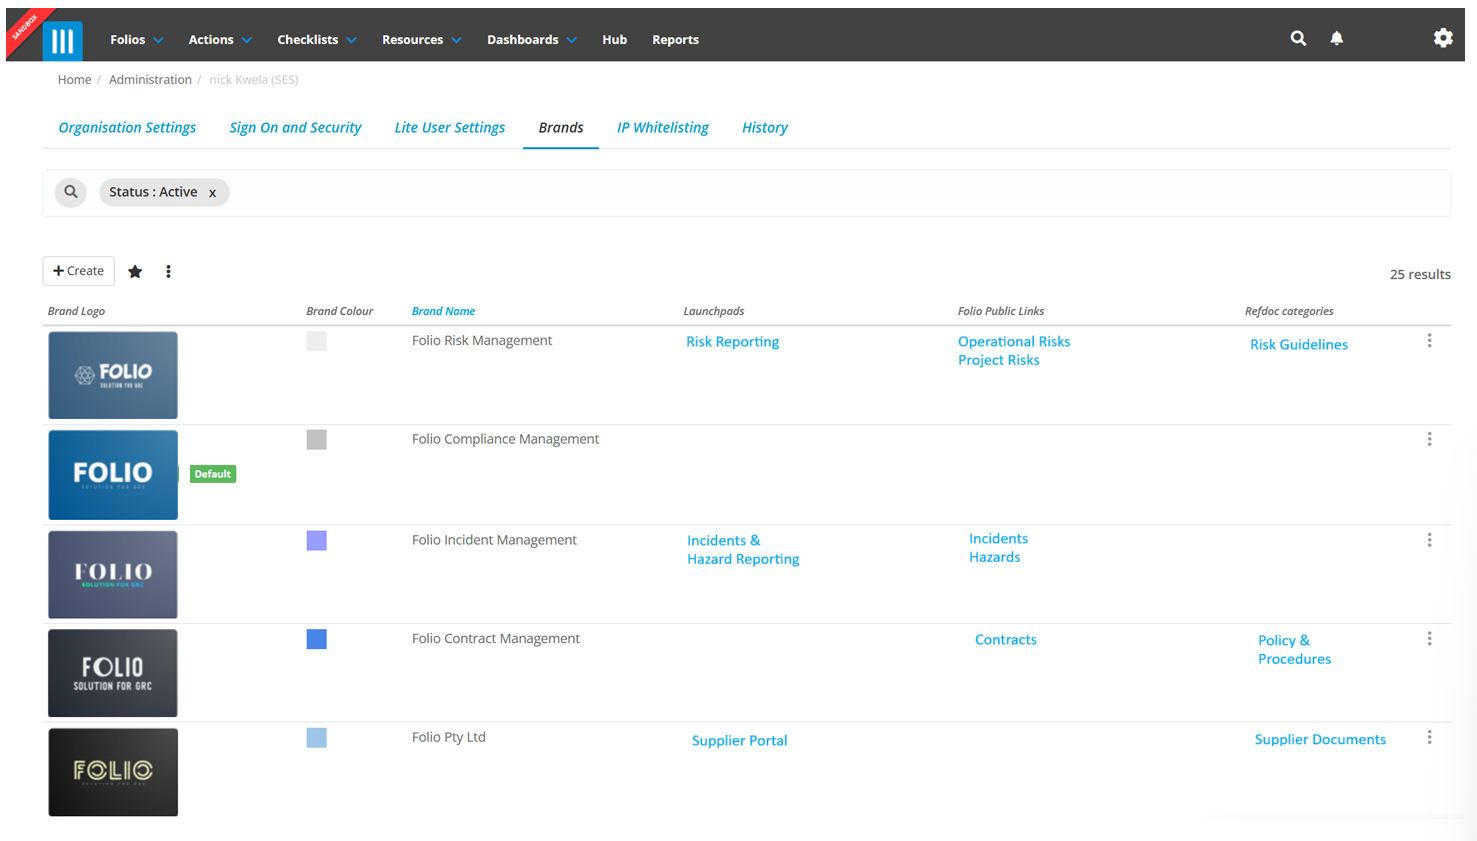Expand the Checklists dropdown menu

tap(316, 40)
